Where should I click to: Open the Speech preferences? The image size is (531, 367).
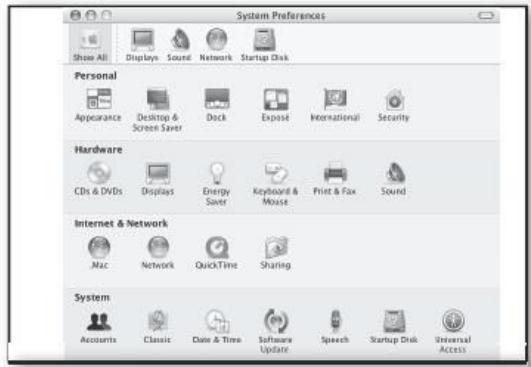click(335, 327)
